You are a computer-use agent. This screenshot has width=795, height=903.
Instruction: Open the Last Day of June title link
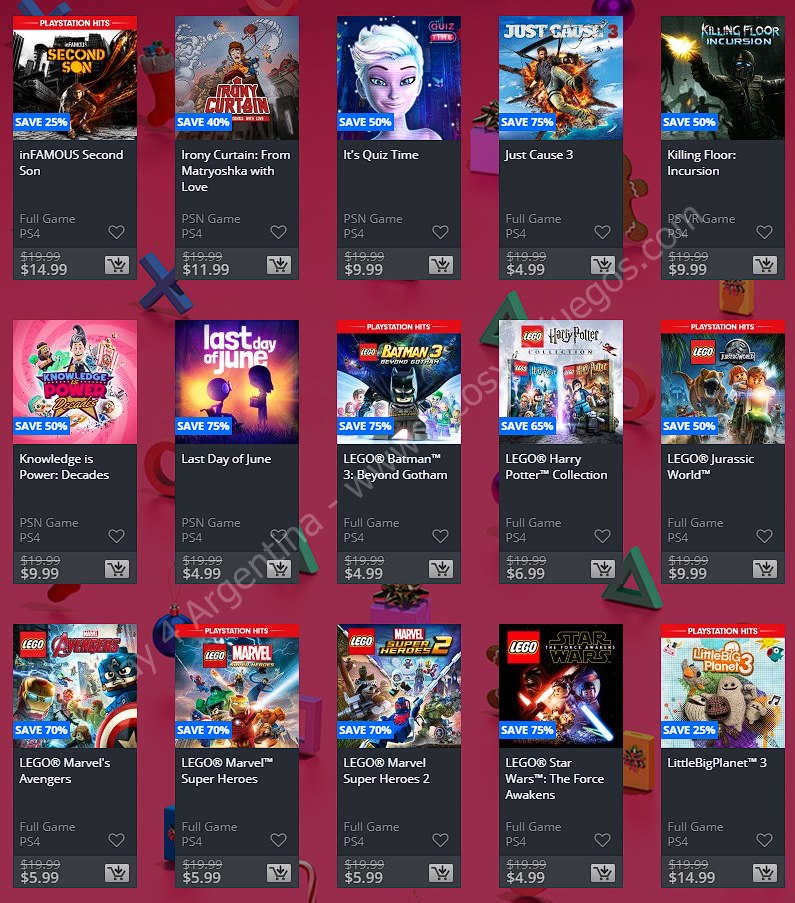[226, 459]
